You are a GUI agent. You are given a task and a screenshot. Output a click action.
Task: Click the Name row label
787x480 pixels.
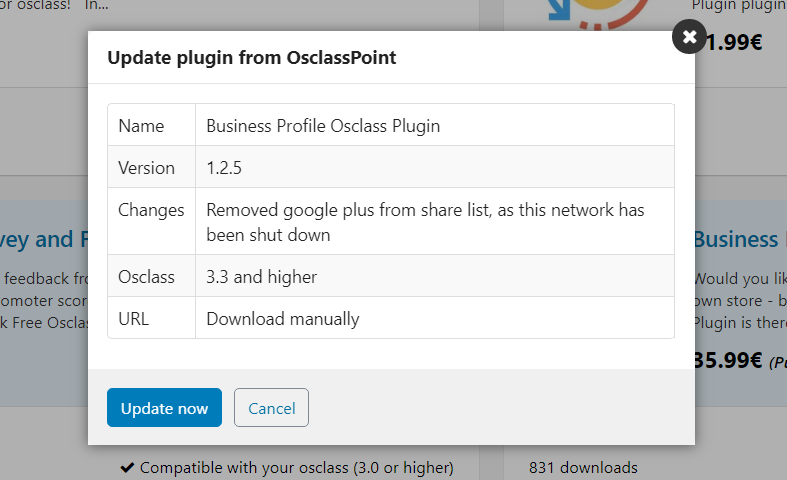click(x=141, y=126)
